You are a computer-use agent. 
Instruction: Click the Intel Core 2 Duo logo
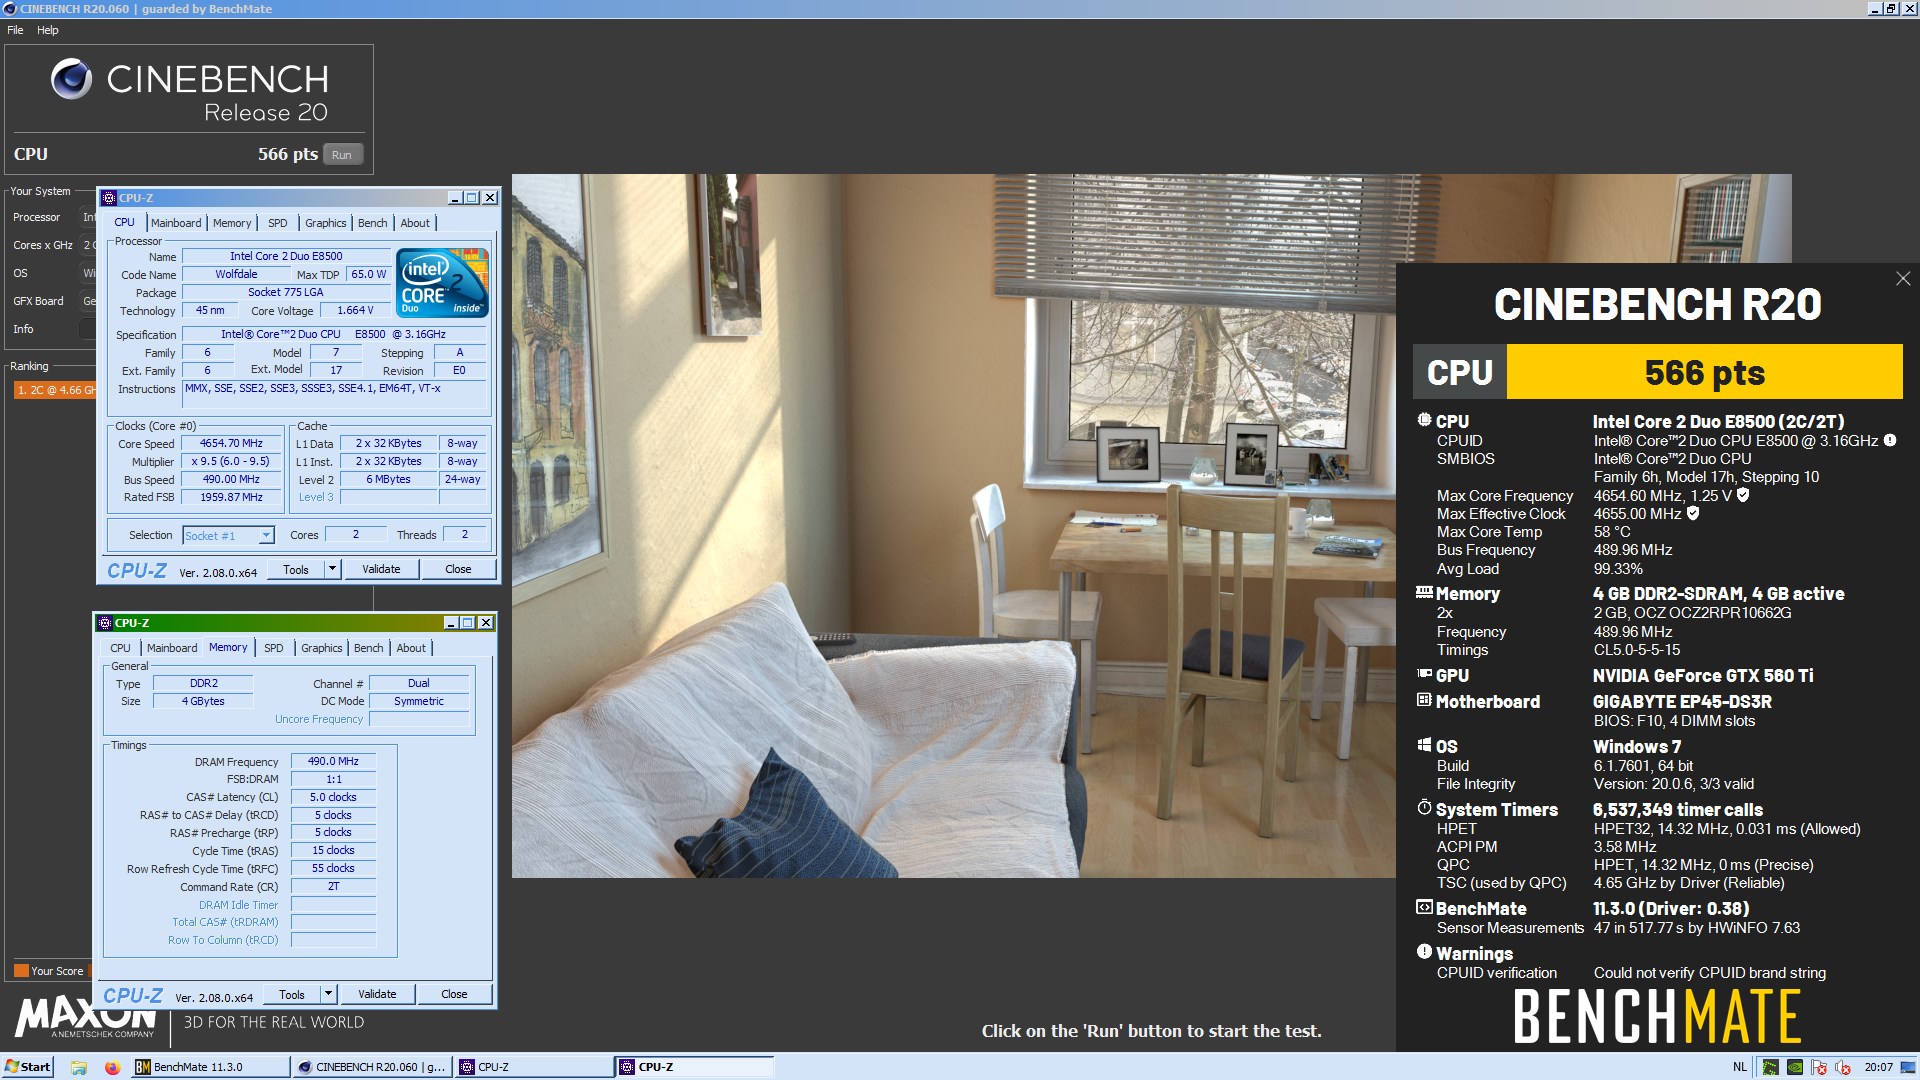coord(442,283)
